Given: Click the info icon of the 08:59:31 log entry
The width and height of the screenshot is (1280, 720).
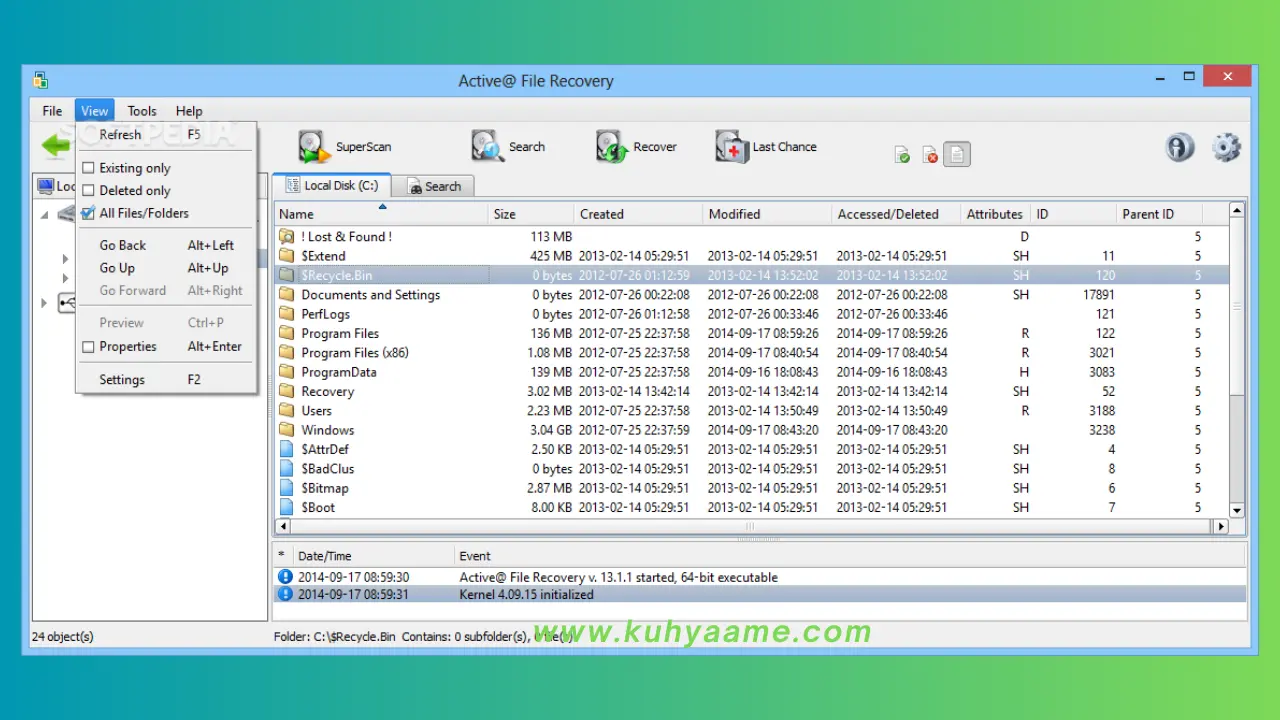Looking at the screenshot, I should pyautogui.click(x=285, y=594).
